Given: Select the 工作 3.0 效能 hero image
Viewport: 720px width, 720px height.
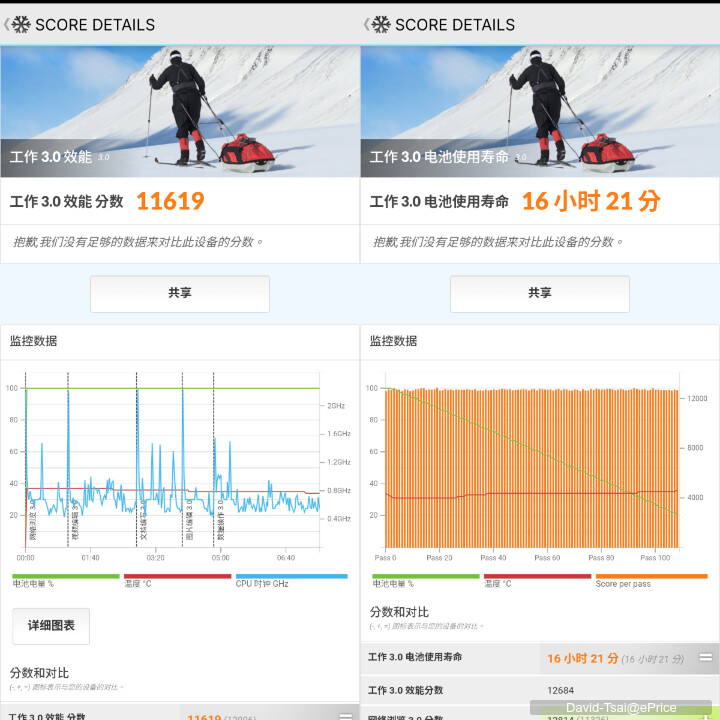Looking at the screenshot, I should click(x=180, y=112).
